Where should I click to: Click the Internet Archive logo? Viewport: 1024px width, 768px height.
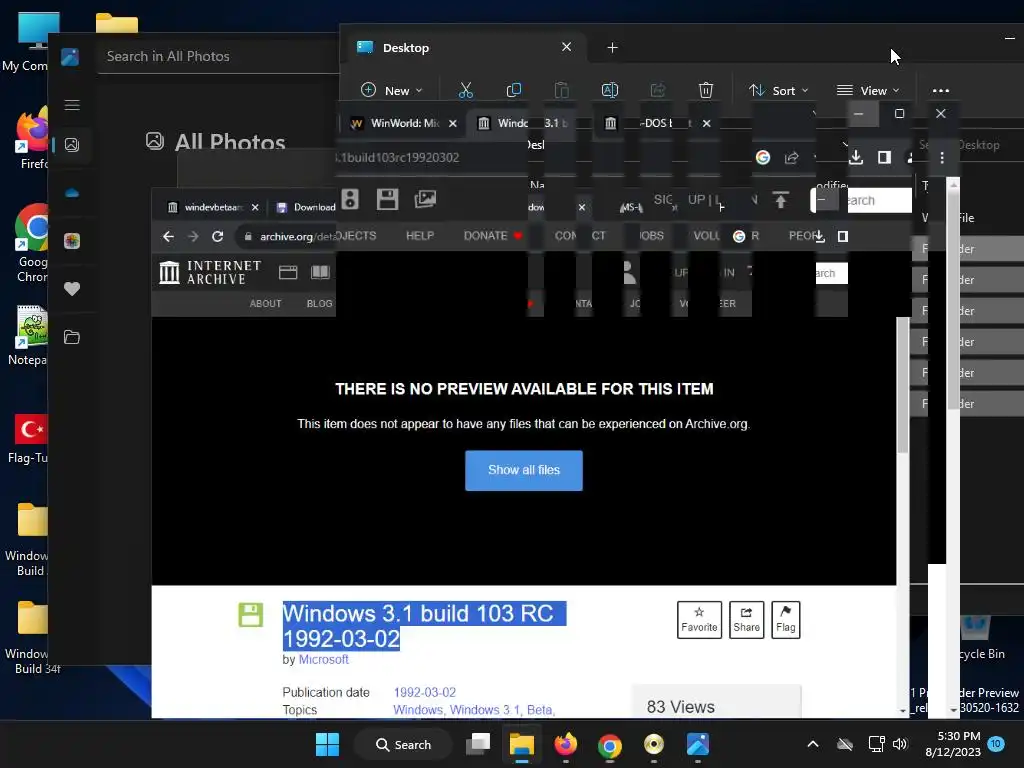pos(210,272)
